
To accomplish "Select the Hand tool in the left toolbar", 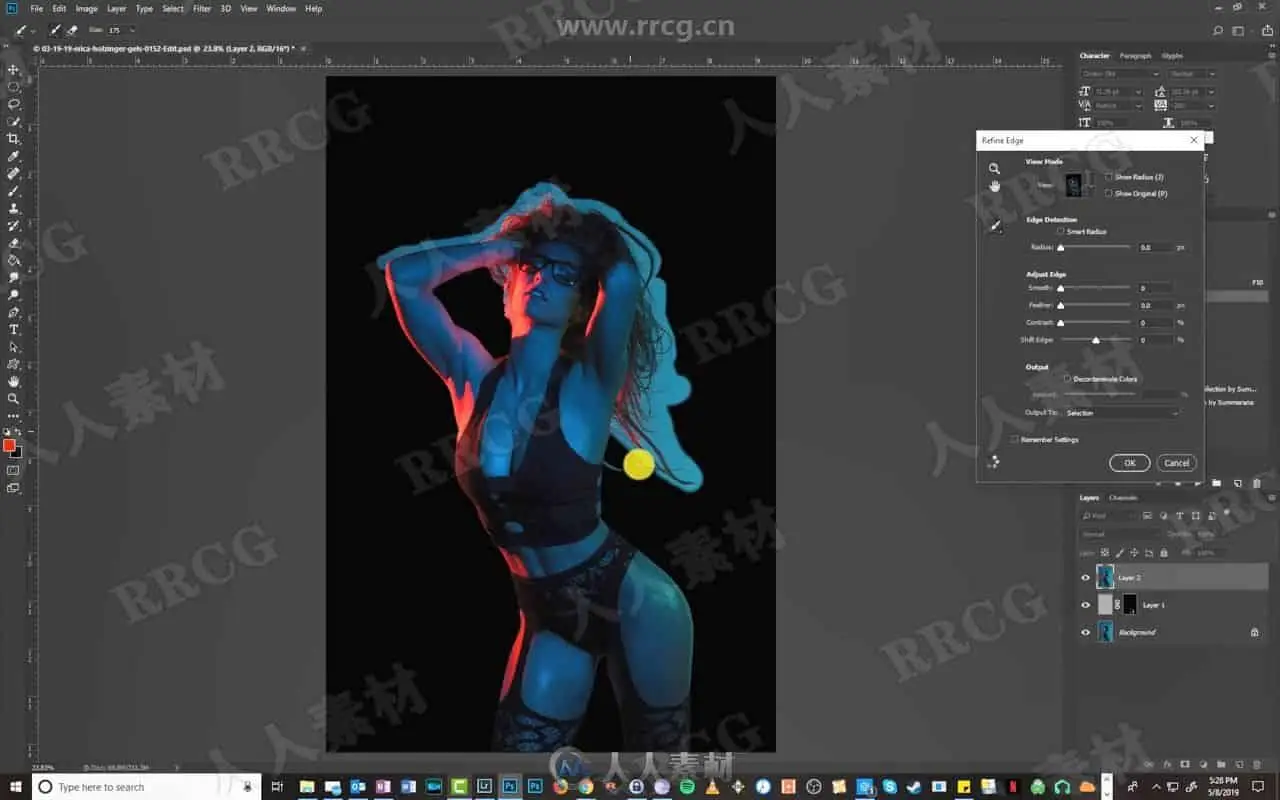I will click(x=14, y=381).
